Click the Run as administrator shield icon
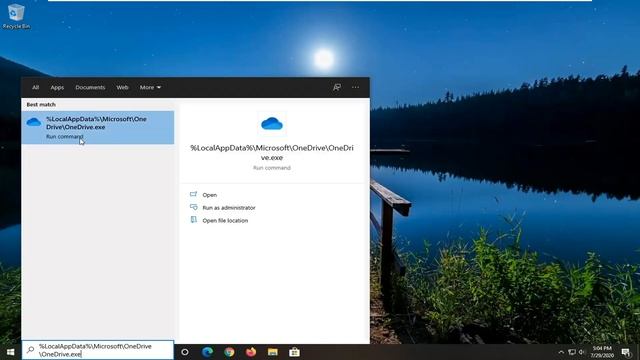Image resolution: width=640 pixels, height=360 pixels. tap(193, 207)
